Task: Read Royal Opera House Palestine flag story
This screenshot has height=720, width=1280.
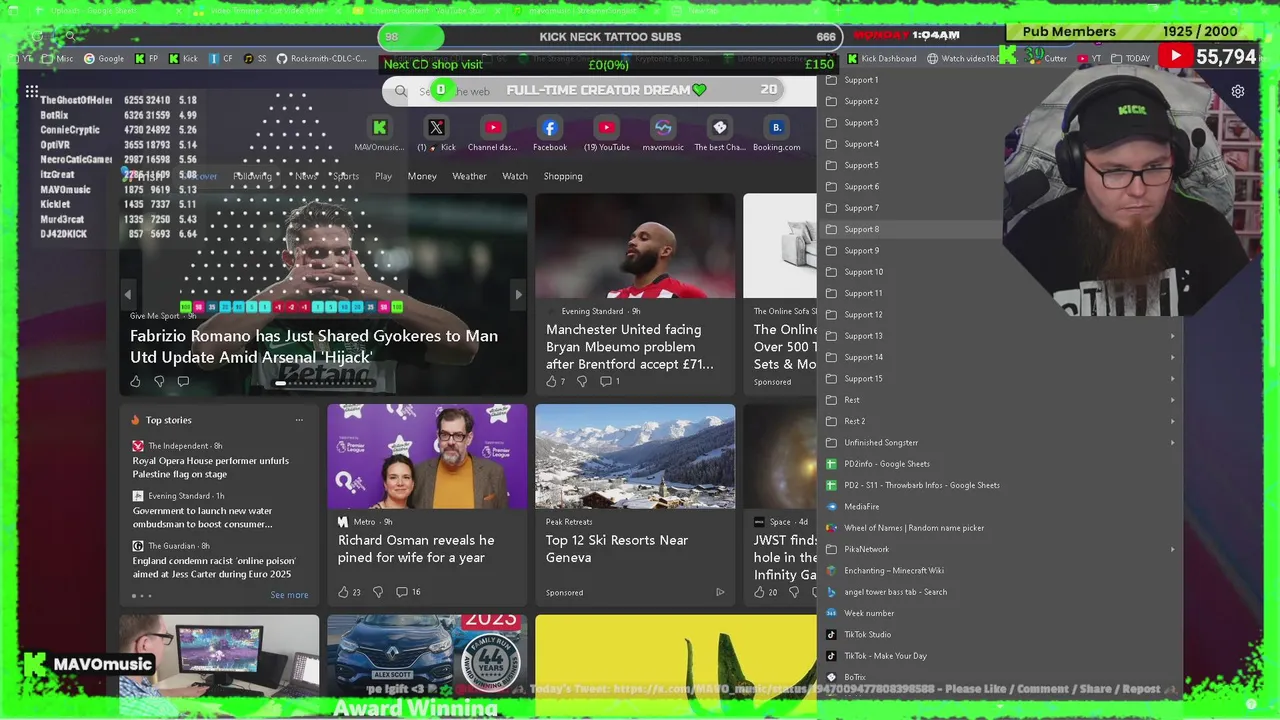Action: click(211, 467)
